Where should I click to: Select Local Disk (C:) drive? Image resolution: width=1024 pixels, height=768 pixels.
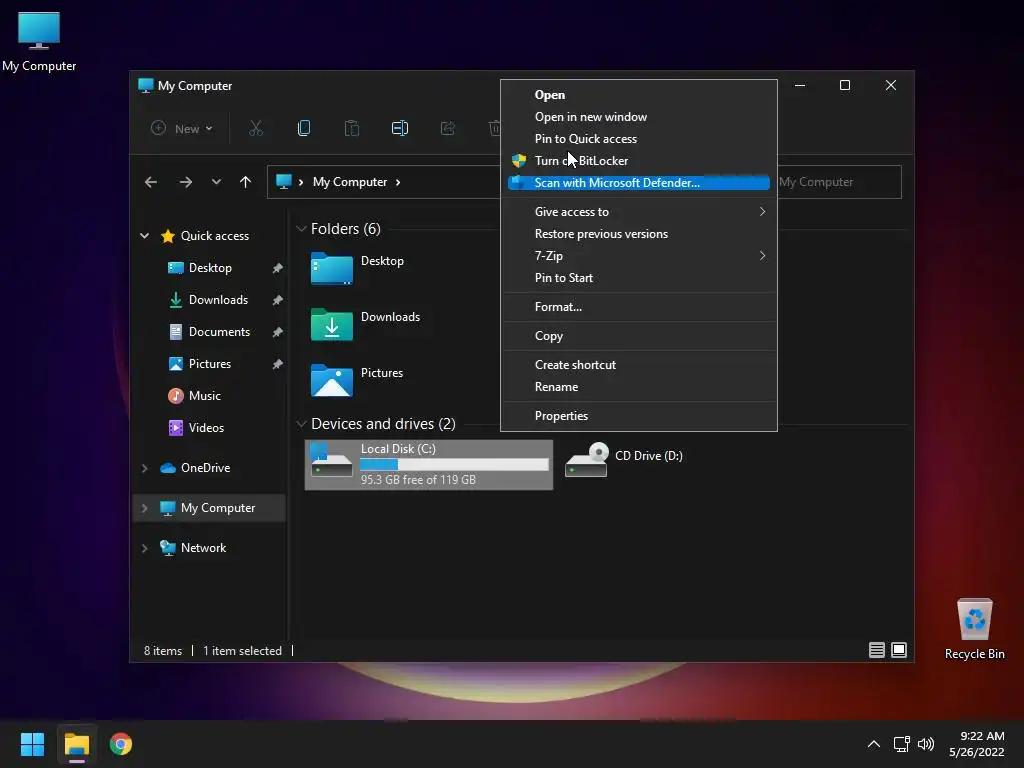pos(429,464)
